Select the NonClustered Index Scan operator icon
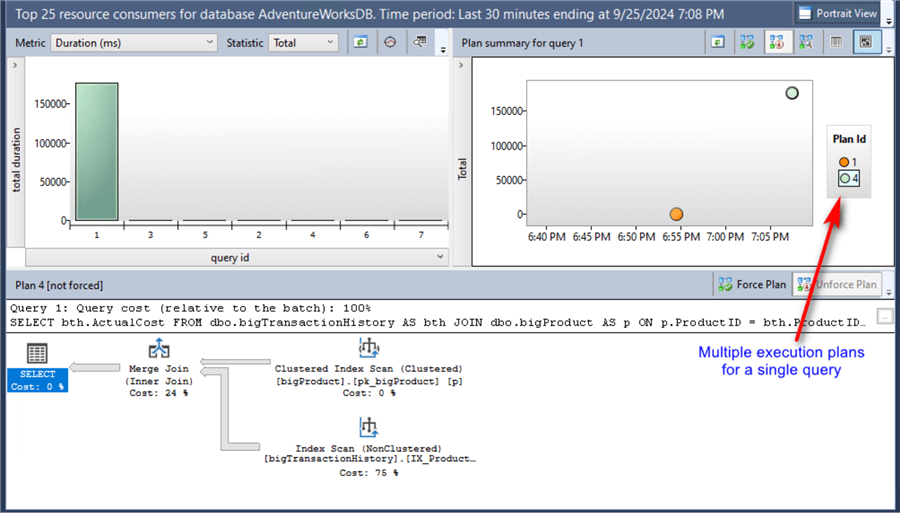Image resolution: width=900 pixels, height=513 pixels. pos(368,428)
